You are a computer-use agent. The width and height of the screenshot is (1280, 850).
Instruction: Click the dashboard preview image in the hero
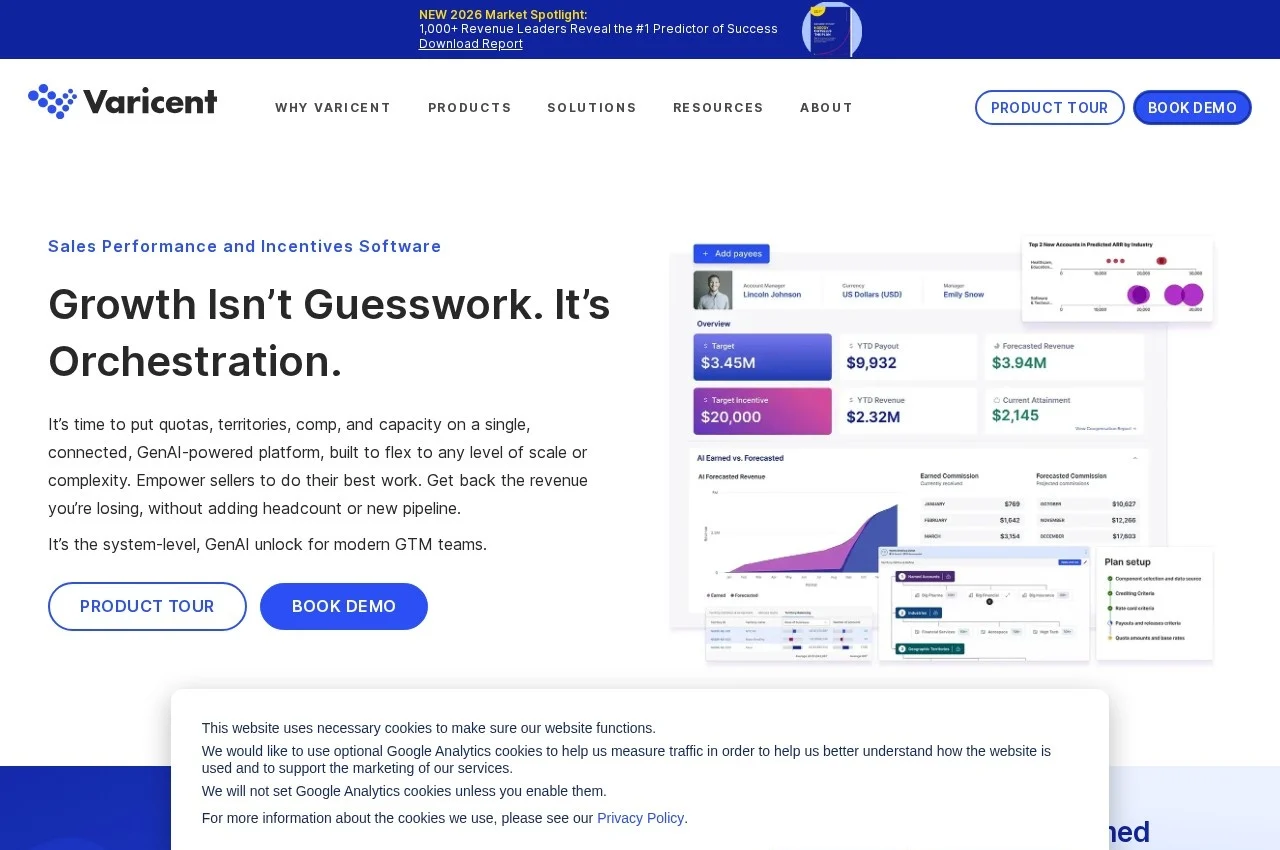tap(942, 450)
